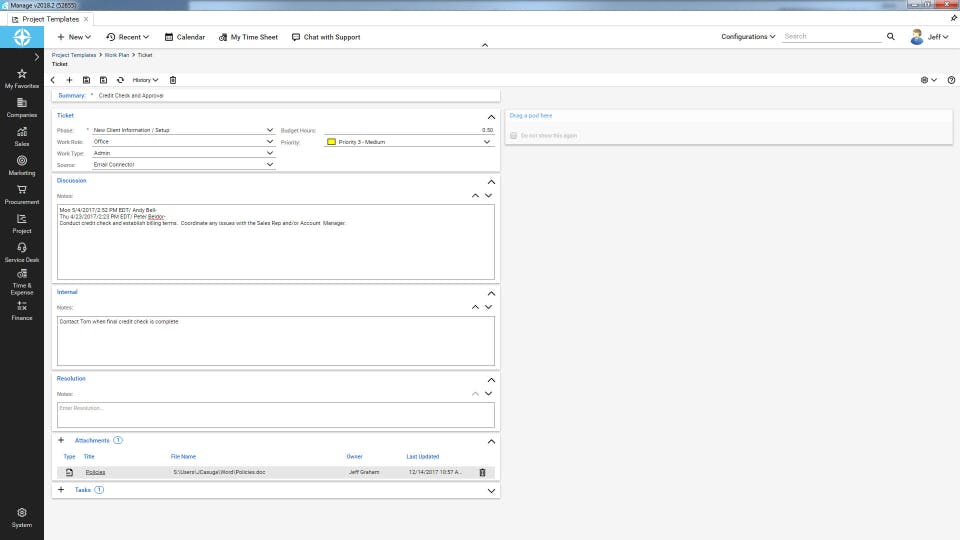Open the Time & Expense module

coord(21,282)
